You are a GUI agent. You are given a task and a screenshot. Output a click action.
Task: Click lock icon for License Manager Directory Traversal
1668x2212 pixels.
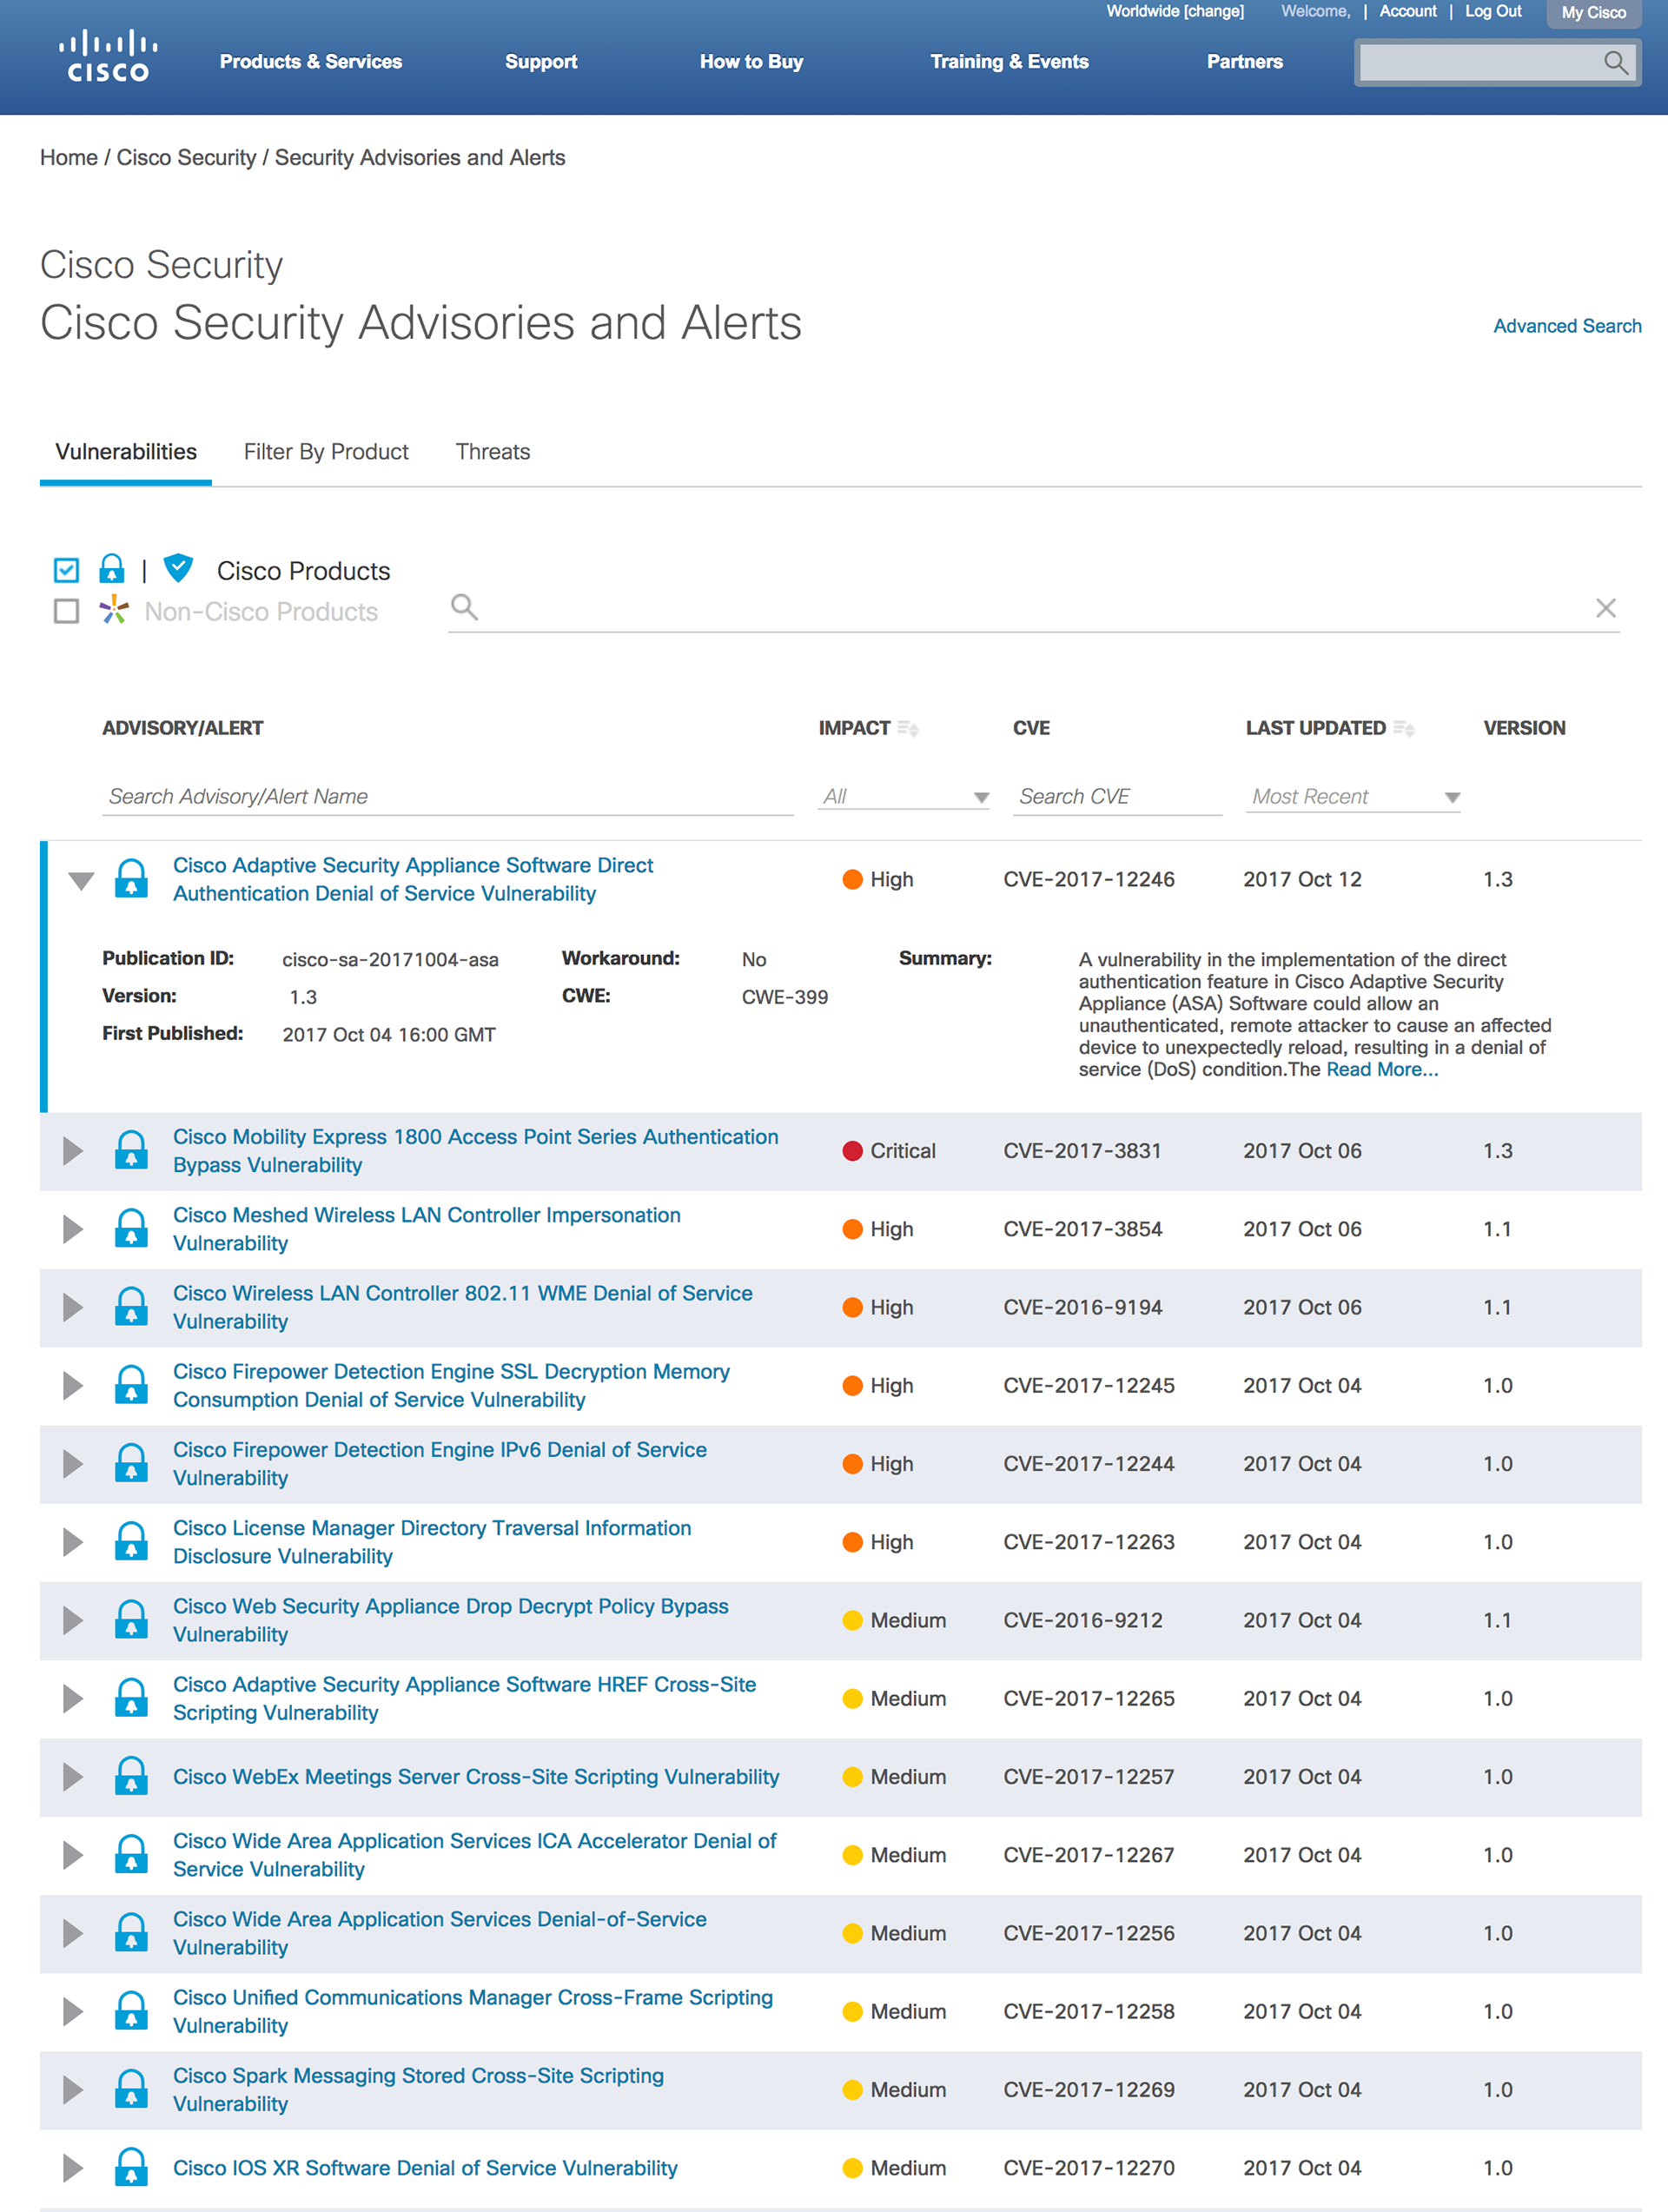click(131, 1542)
